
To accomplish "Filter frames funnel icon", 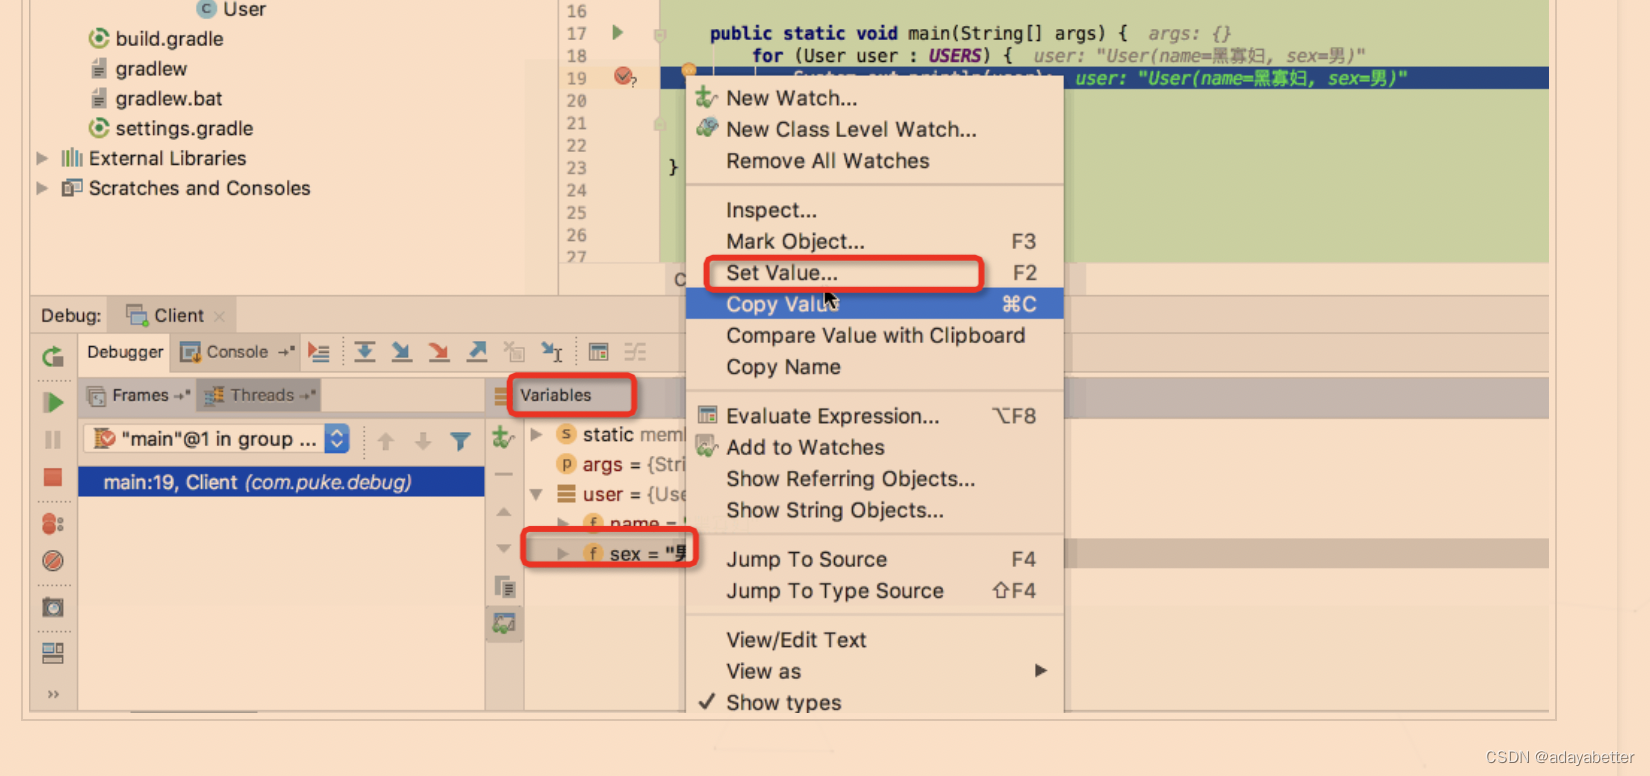I will pos(460,440).
